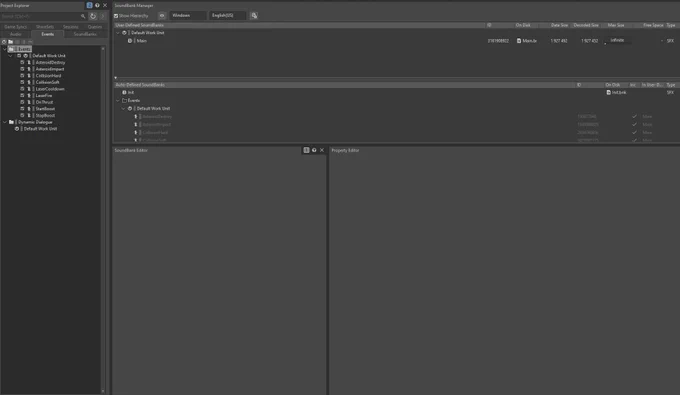The width and height of the screenshot is (680, 395).
Task: Open the English(US) language dropdown
Action: click(x=228, y=16)
